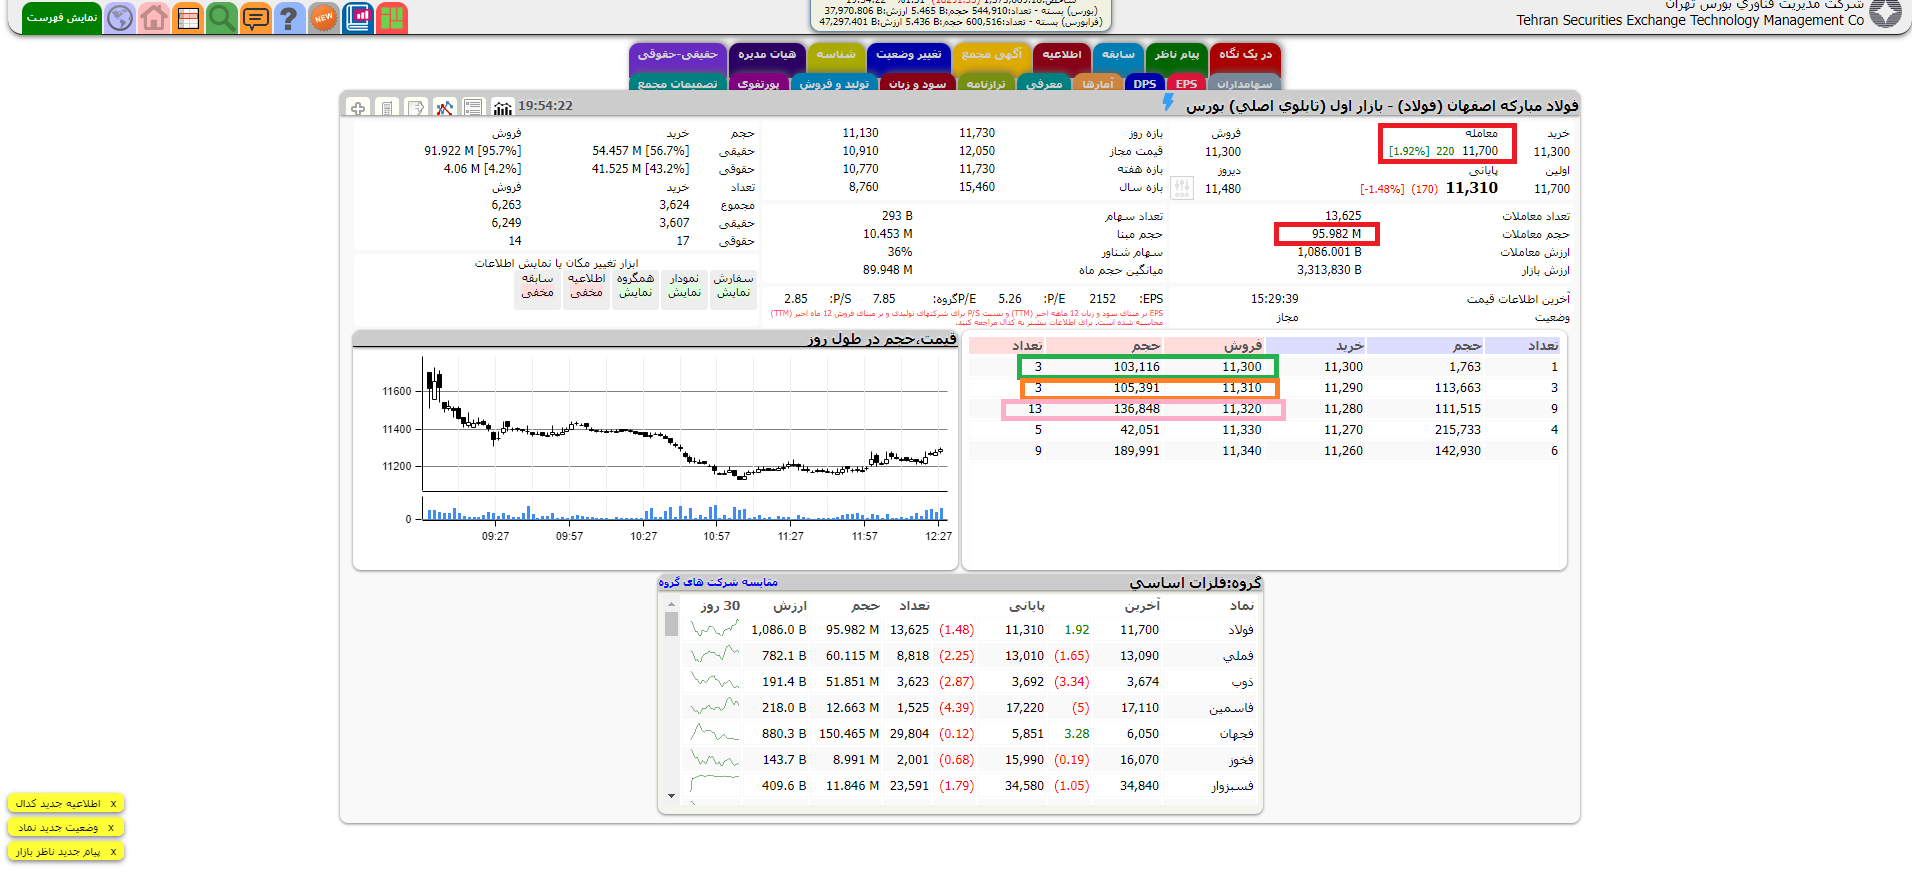Open the DPS tab
The width and height of the screenshot is (1912, 873).
click(x=1145, y=84)
